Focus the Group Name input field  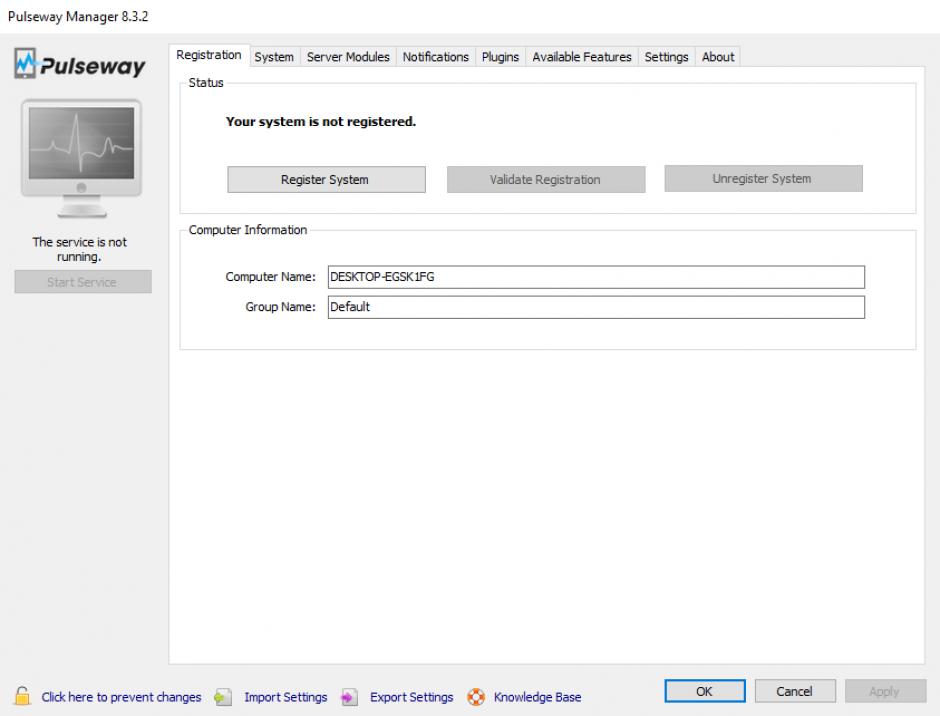pos(596,307)
